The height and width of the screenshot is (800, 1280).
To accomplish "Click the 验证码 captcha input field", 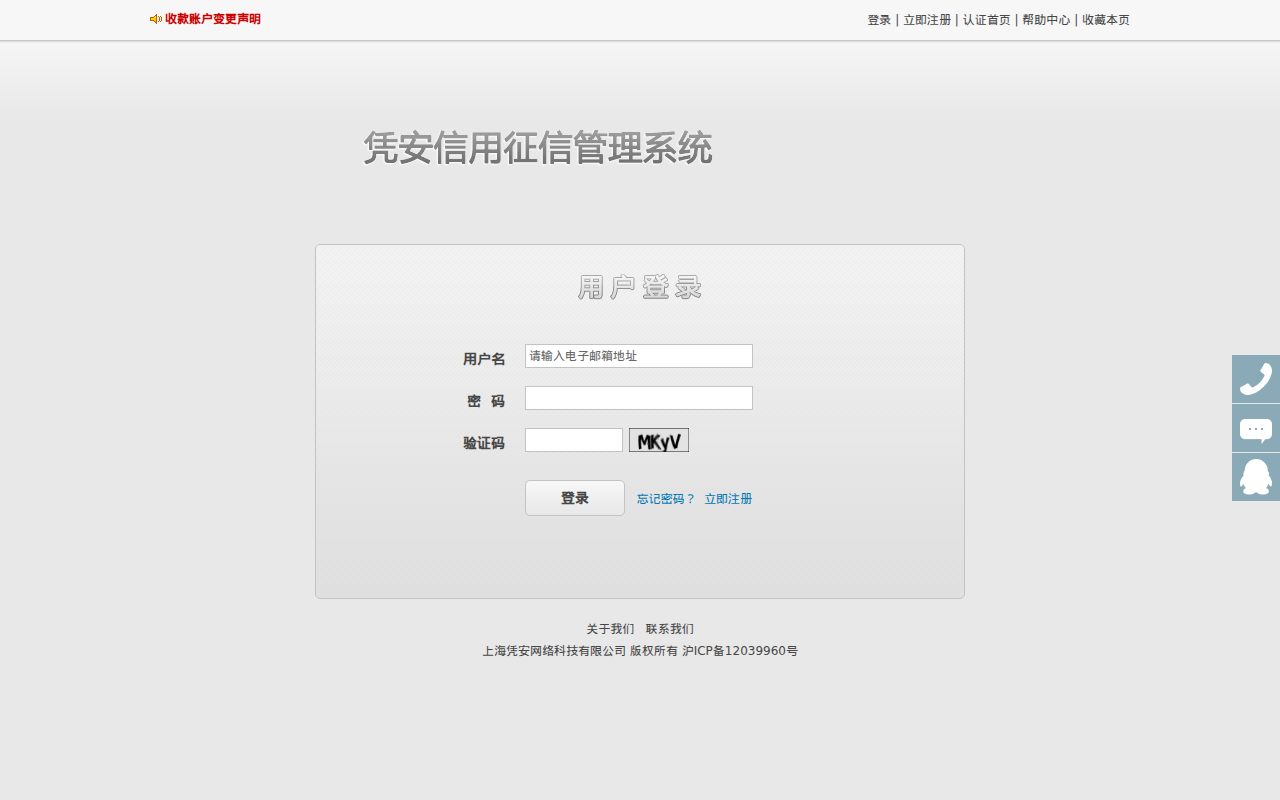I will pyautogui.click(x=573, y=439).
